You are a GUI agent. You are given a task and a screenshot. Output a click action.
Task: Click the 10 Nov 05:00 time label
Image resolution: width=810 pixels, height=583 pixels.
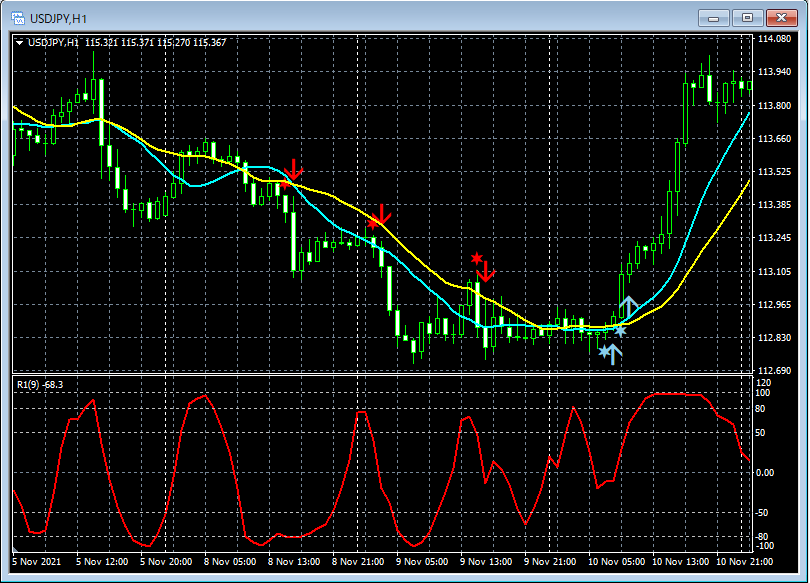tap(617, 562)
